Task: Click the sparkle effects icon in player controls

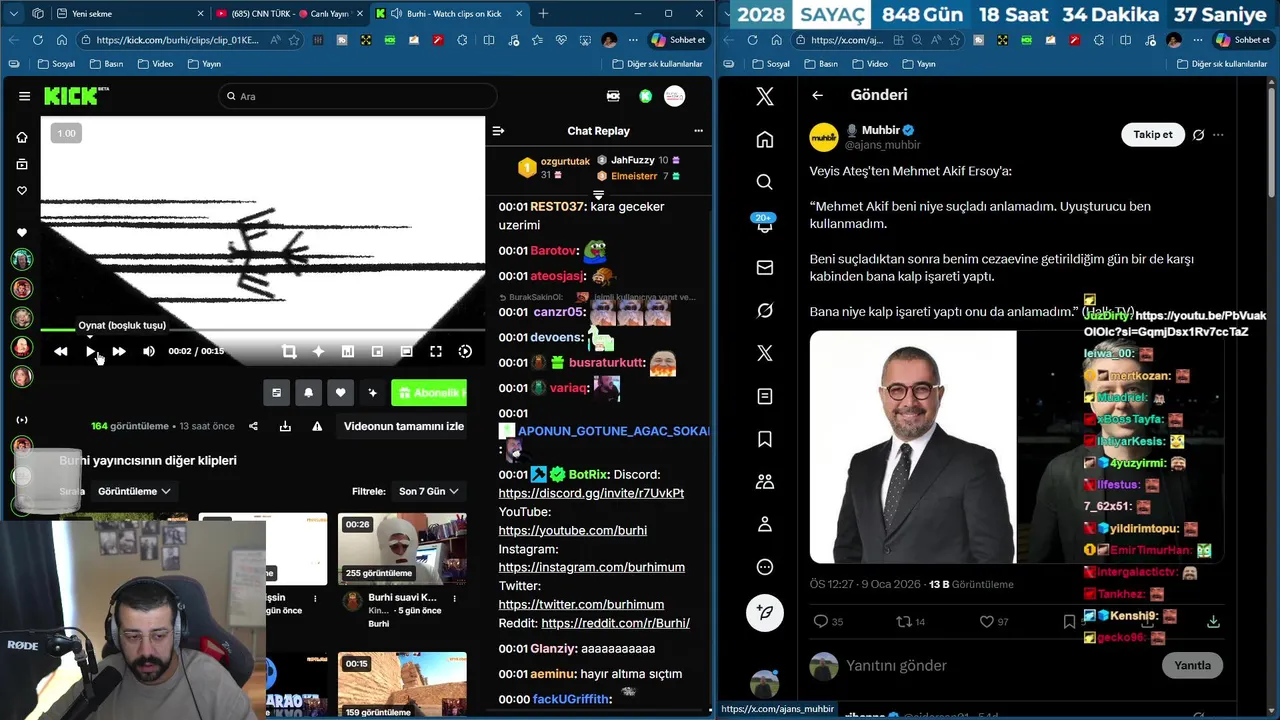Action: click(318, 351)
